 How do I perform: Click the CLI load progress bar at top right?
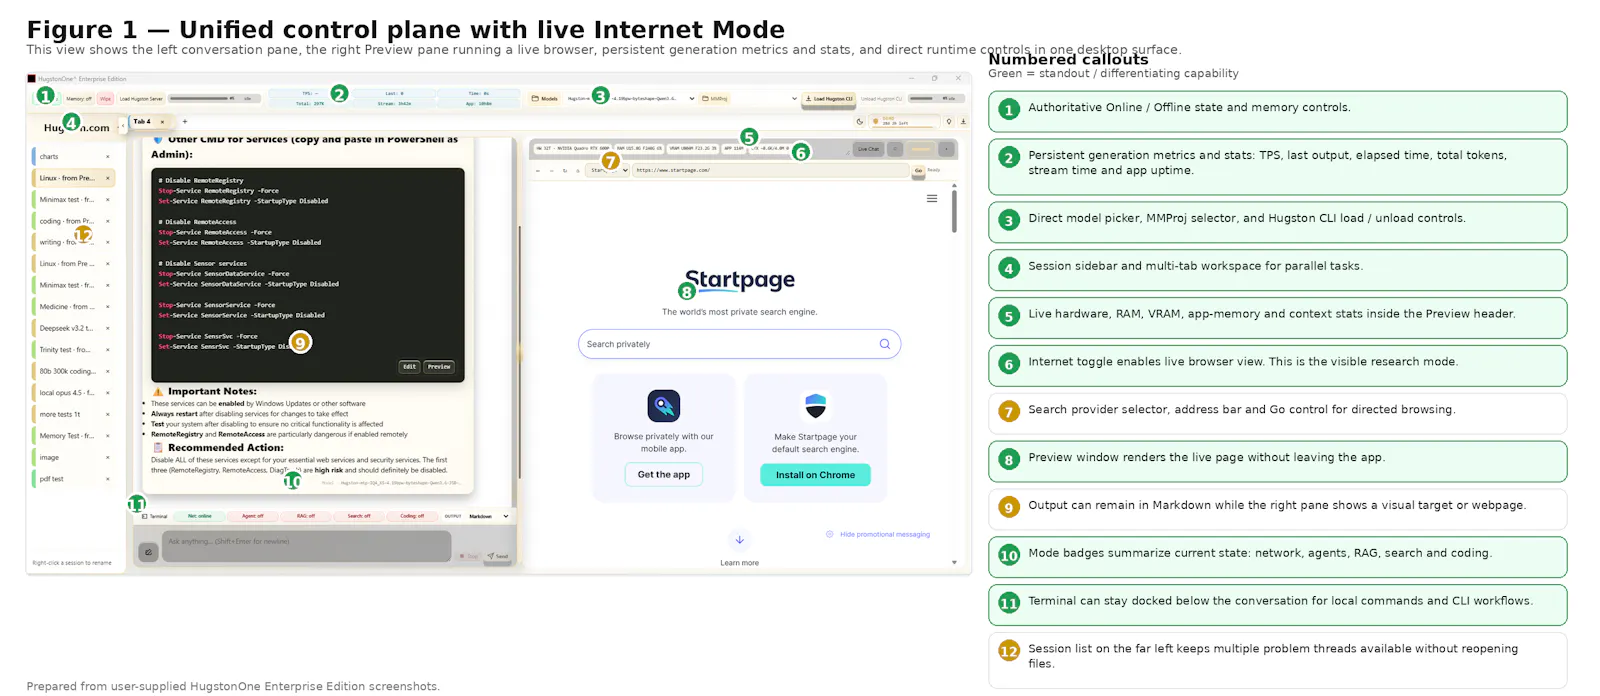tap(936, 98)
